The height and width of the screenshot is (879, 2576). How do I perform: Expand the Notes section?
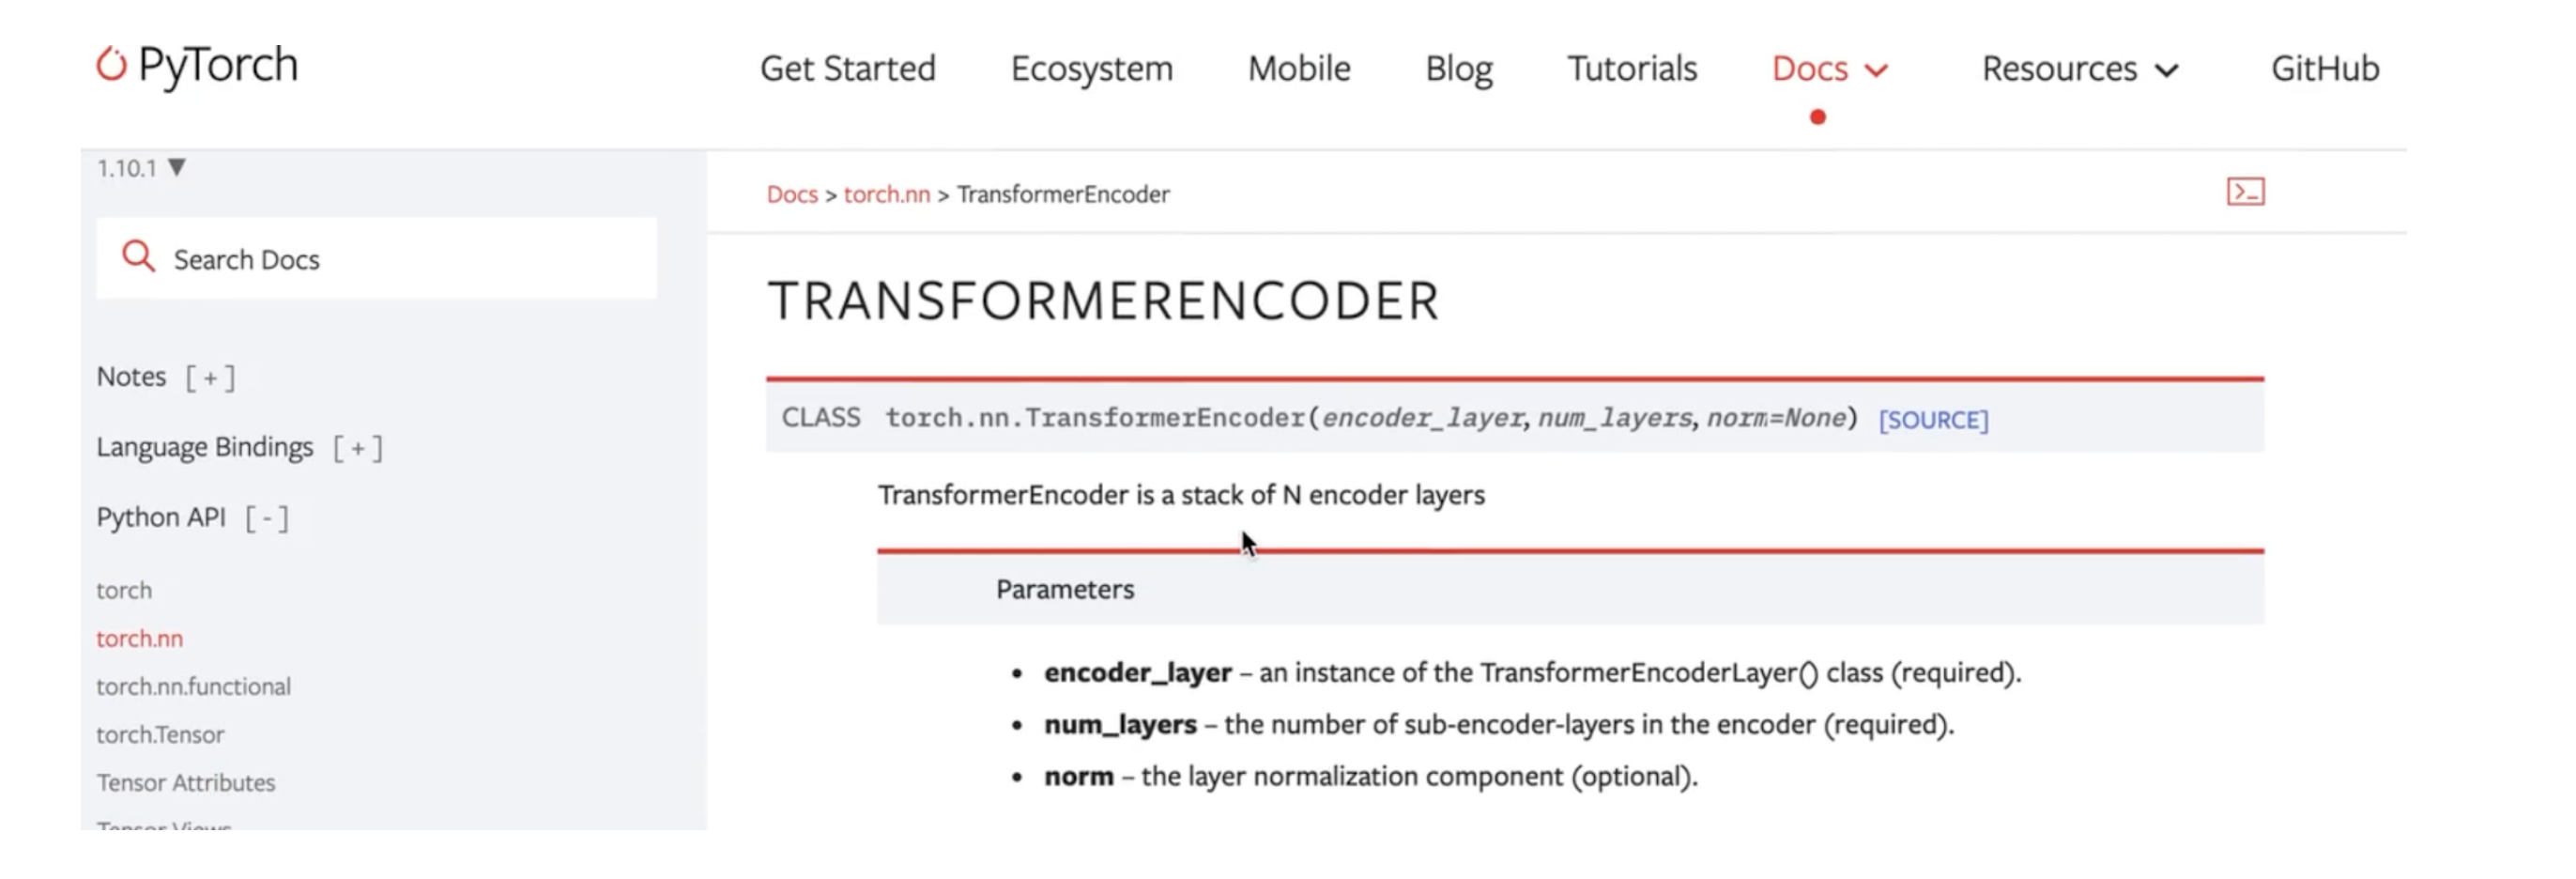click(x=210, y=378)
